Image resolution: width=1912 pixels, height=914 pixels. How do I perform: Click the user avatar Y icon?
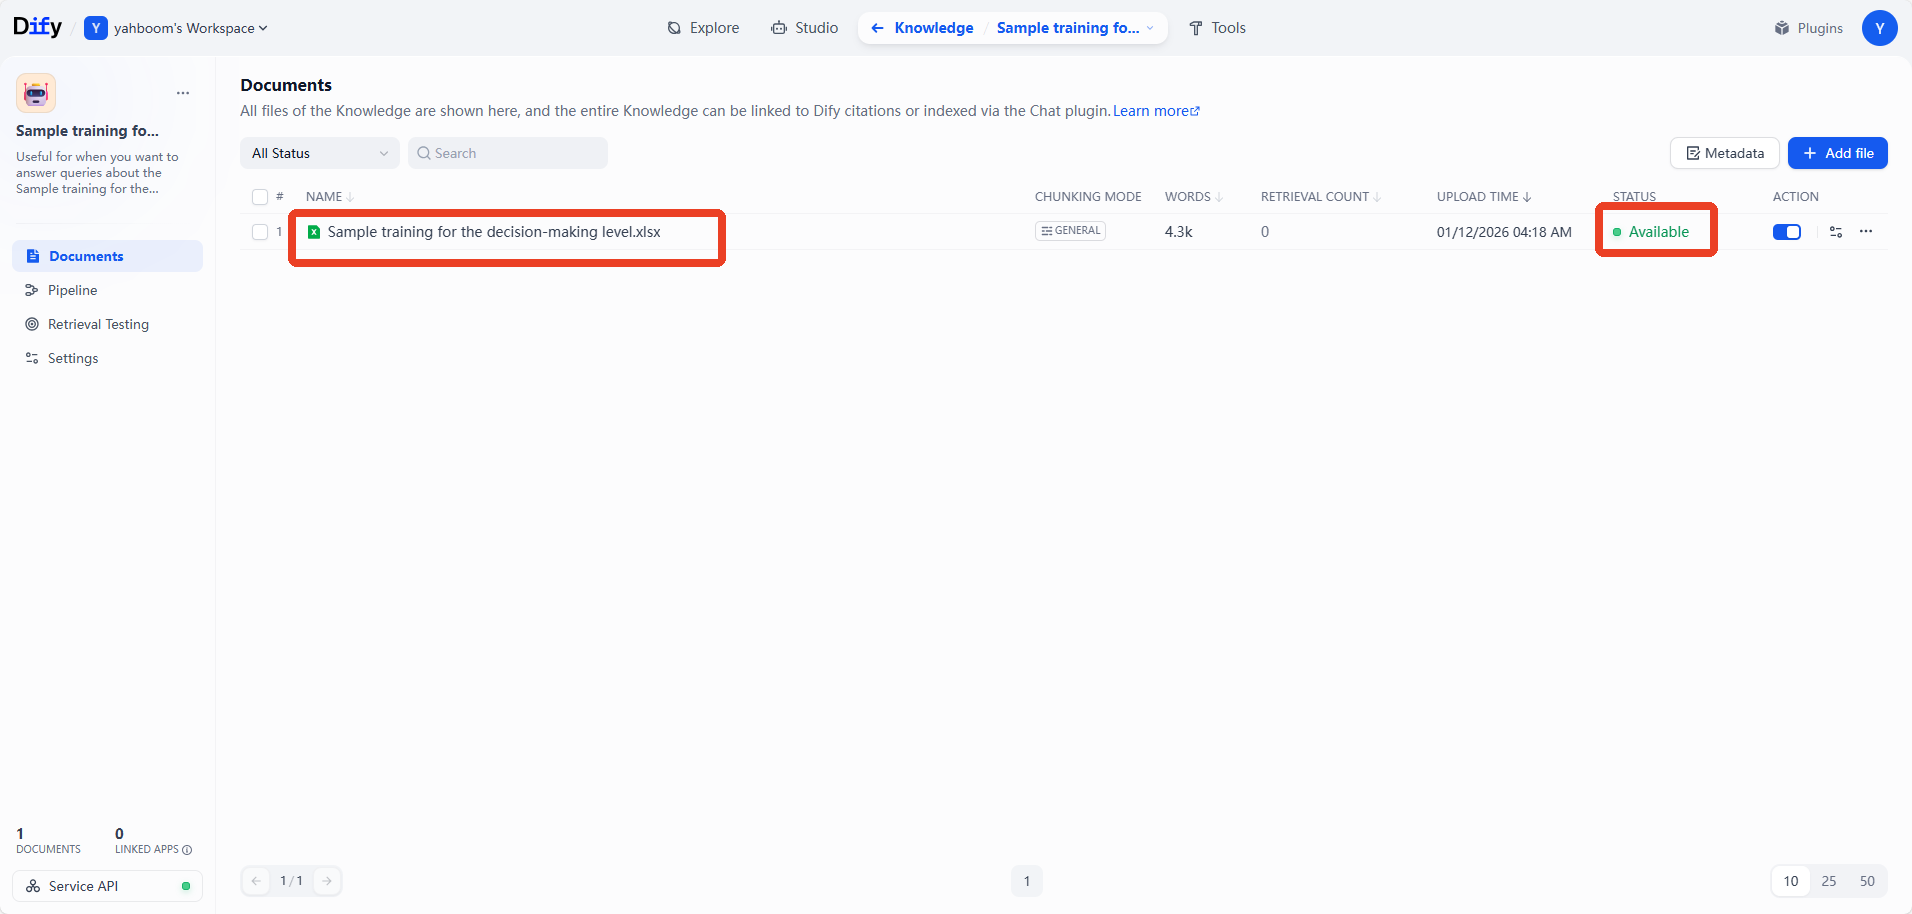pyautogui.click(x=1879, y=28)
